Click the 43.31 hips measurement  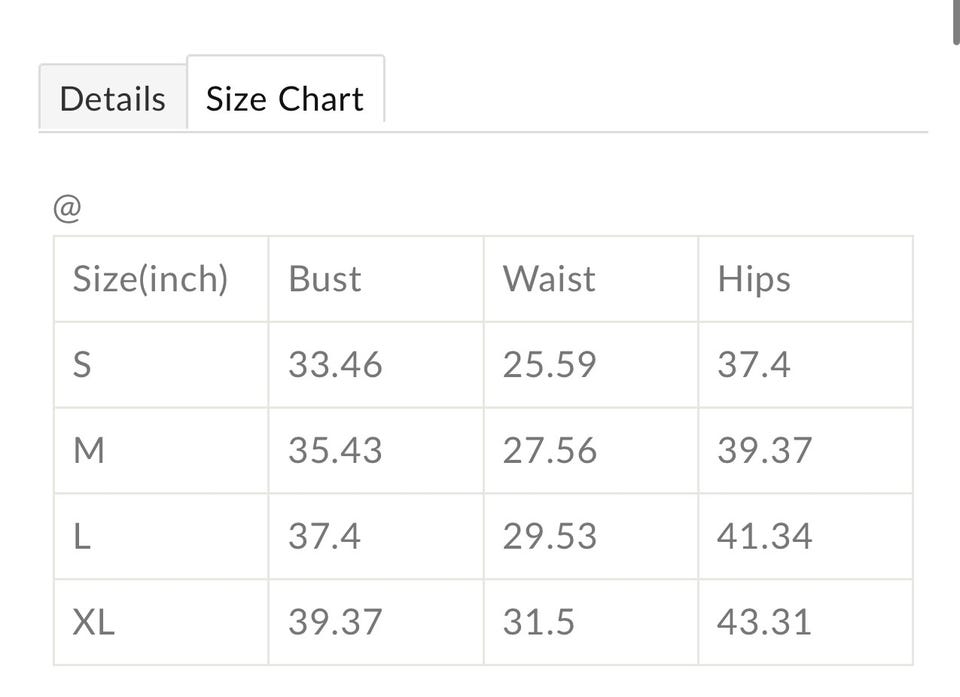tap(764, 623)
